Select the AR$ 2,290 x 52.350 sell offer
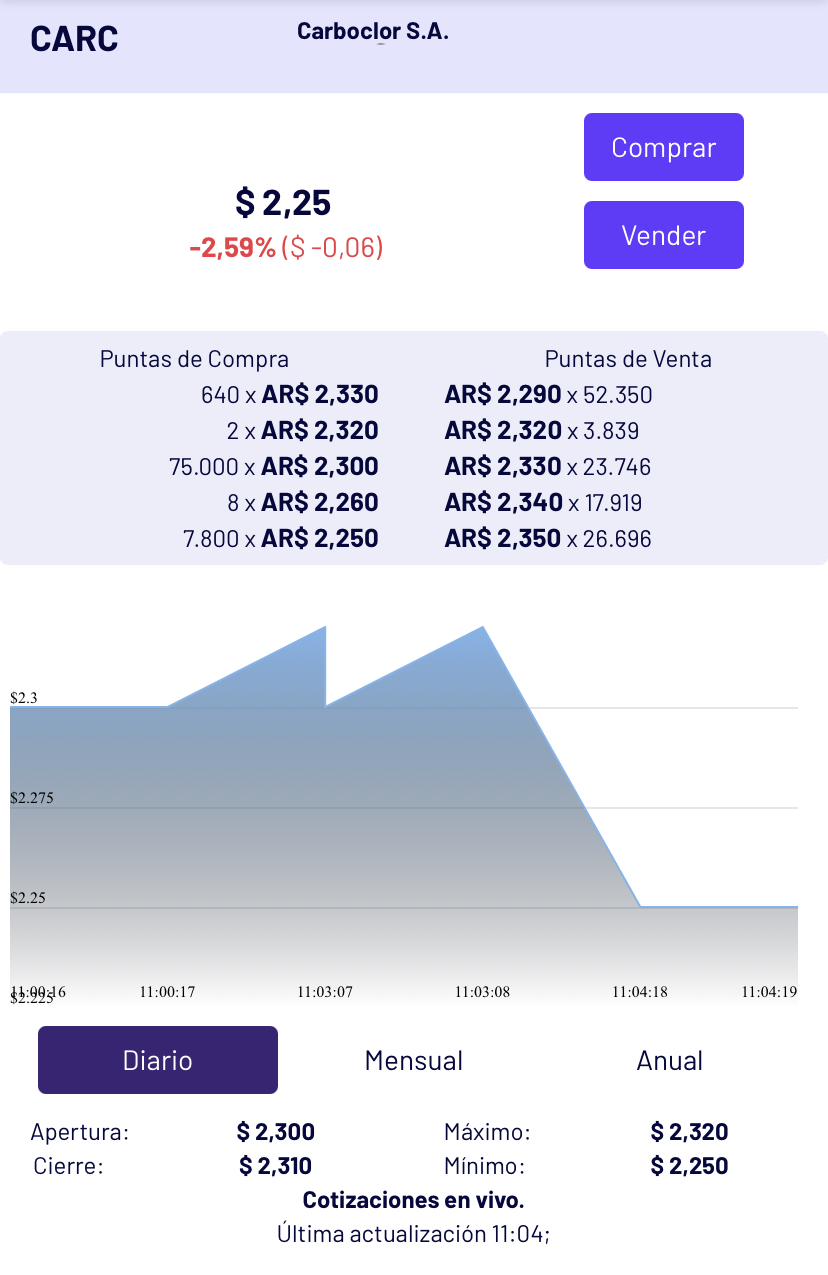Image resolution: width=828 pixels, height=1275 pixels. (x=548, y=395)
